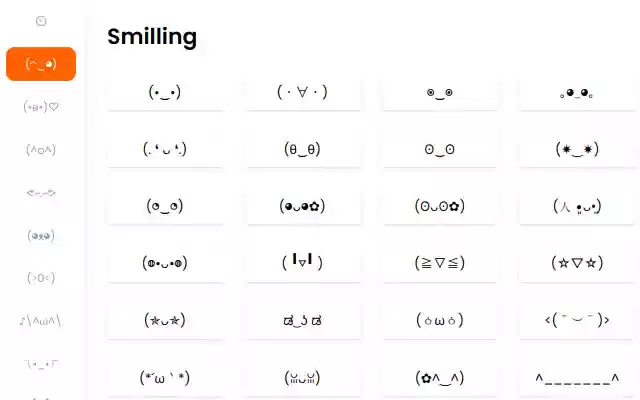Image resolution: width=640 pixels, height=400 pixels.
Task: Pick the (θ‿θ) emoticon
Action: click(x=302, y=150)
